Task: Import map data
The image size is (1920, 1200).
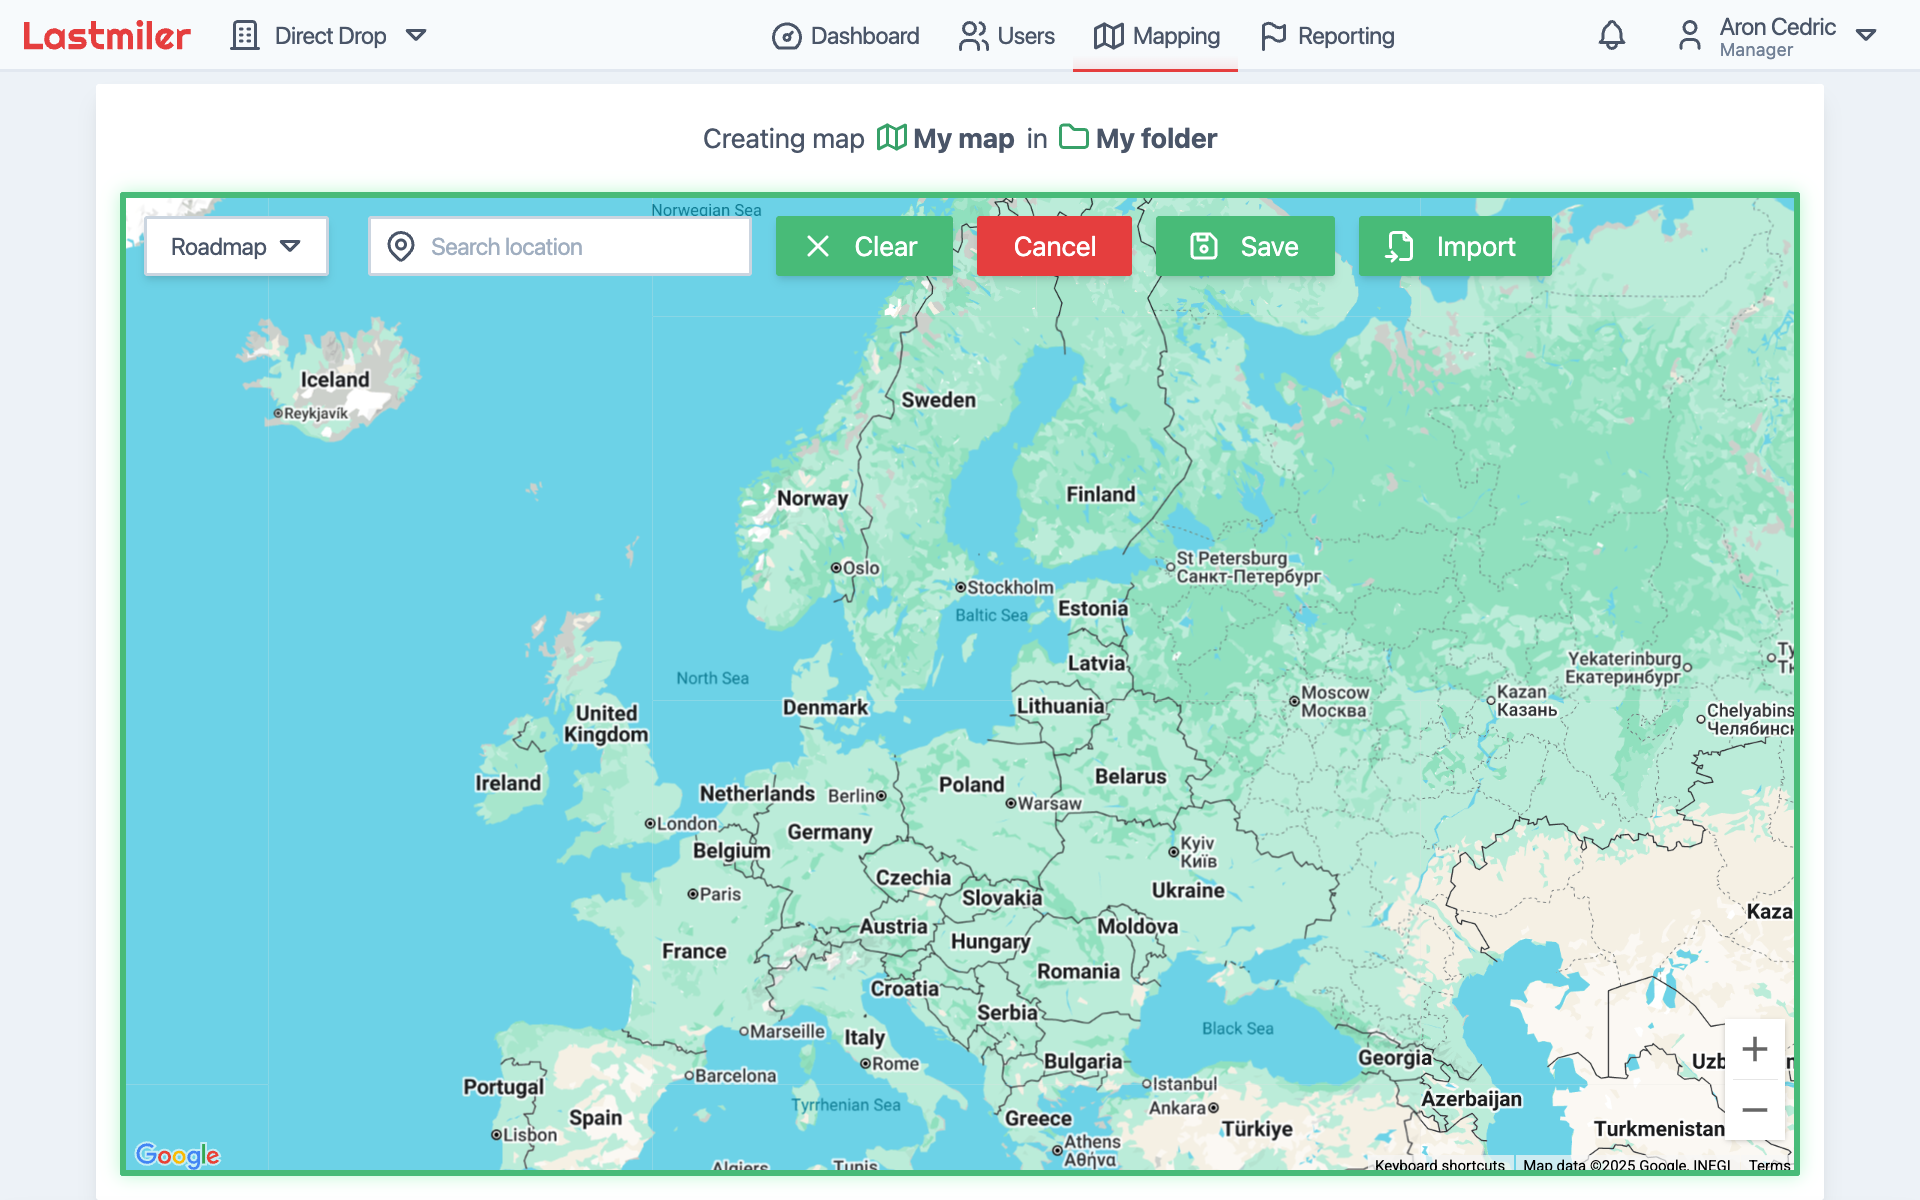Action: click(x=1455, y=246)
